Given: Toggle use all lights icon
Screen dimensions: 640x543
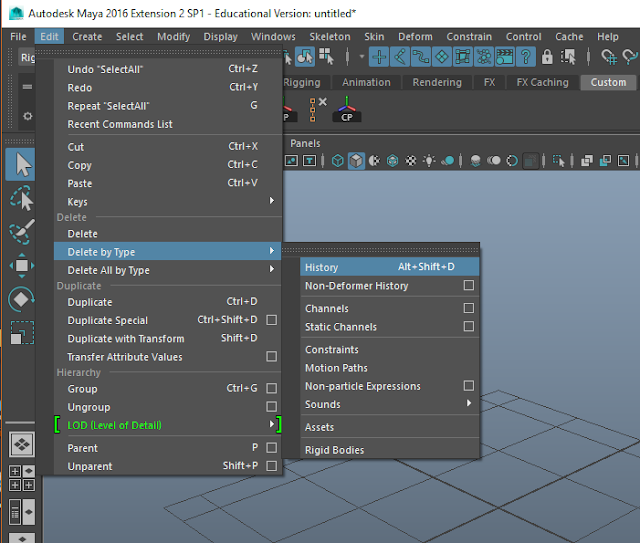Looking at the screenshot, I should tap(429, 160).
